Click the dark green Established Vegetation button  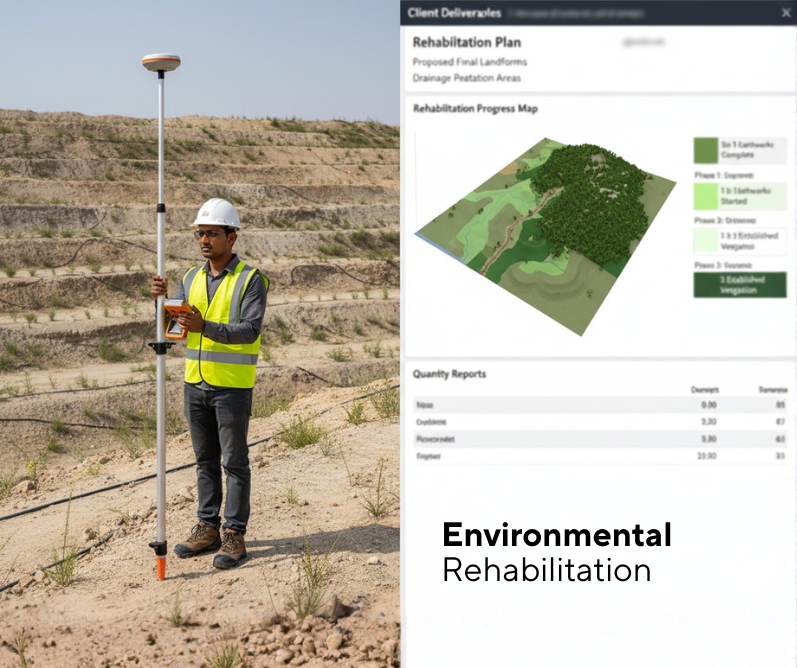[739, 285]
